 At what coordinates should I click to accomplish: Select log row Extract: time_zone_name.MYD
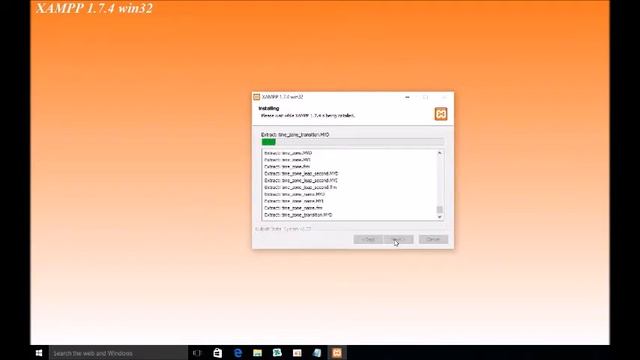pyautogui.click(x=295, y=194)
